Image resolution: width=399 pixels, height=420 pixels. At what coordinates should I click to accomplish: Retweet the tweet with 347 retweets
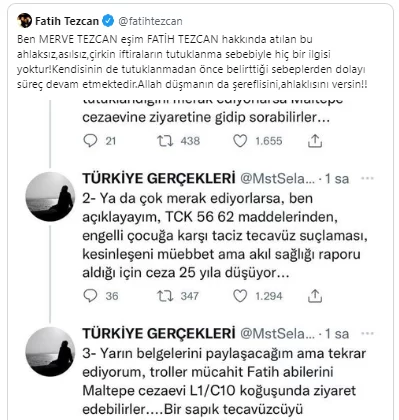165,296
